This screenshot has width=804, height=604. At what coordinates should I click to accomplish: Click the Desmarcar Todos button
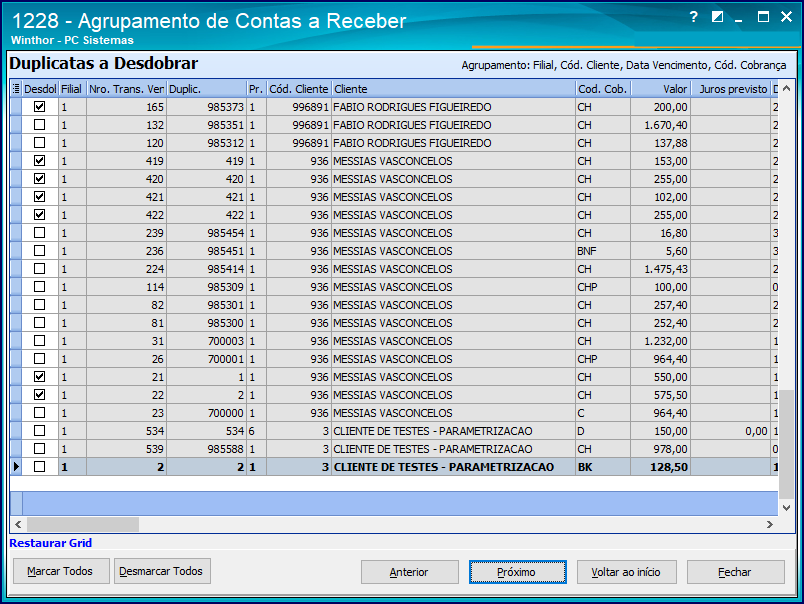tap(162, 571)
